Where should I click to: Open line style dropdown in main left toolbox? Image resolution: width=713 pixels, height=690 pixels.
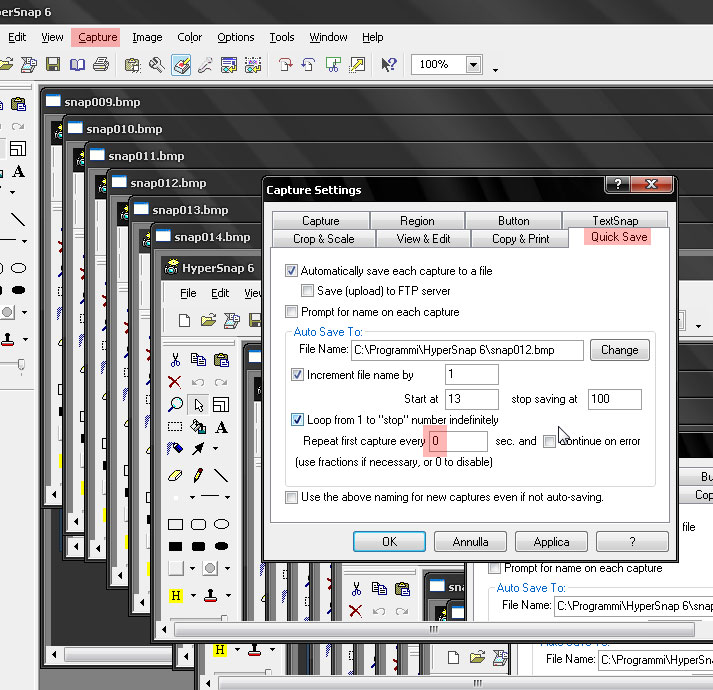[25, 241]
